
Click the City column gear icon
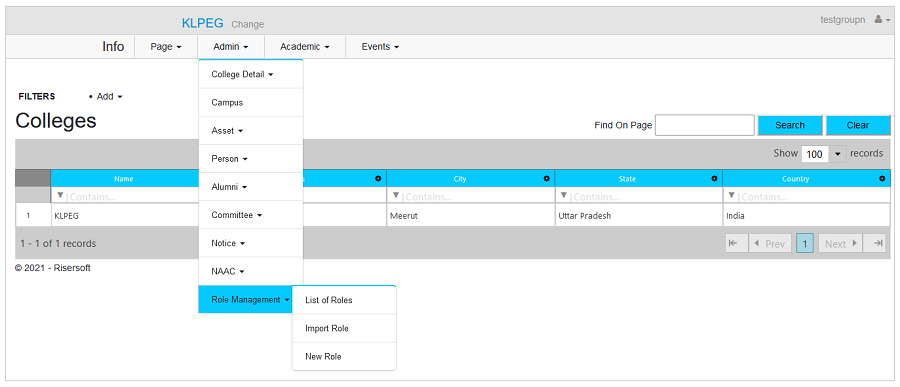tap(546, 179)
